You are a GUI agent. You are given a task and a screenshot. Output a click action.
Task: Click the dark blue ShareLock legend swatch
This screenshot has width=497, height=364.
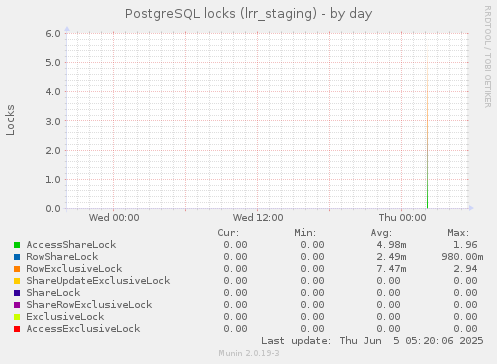tap(17, 293)
